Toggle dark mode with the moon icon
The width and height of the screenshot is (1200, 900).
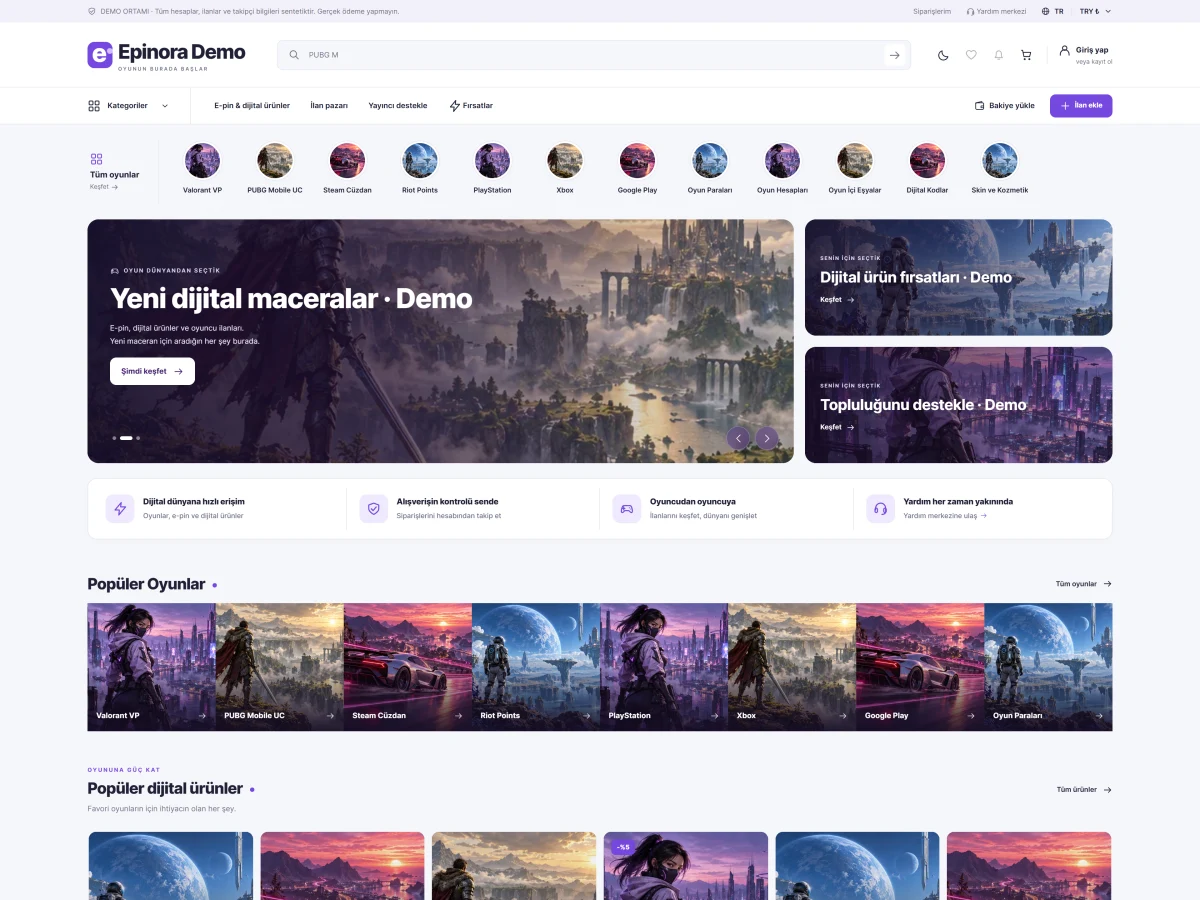[943, 55]
